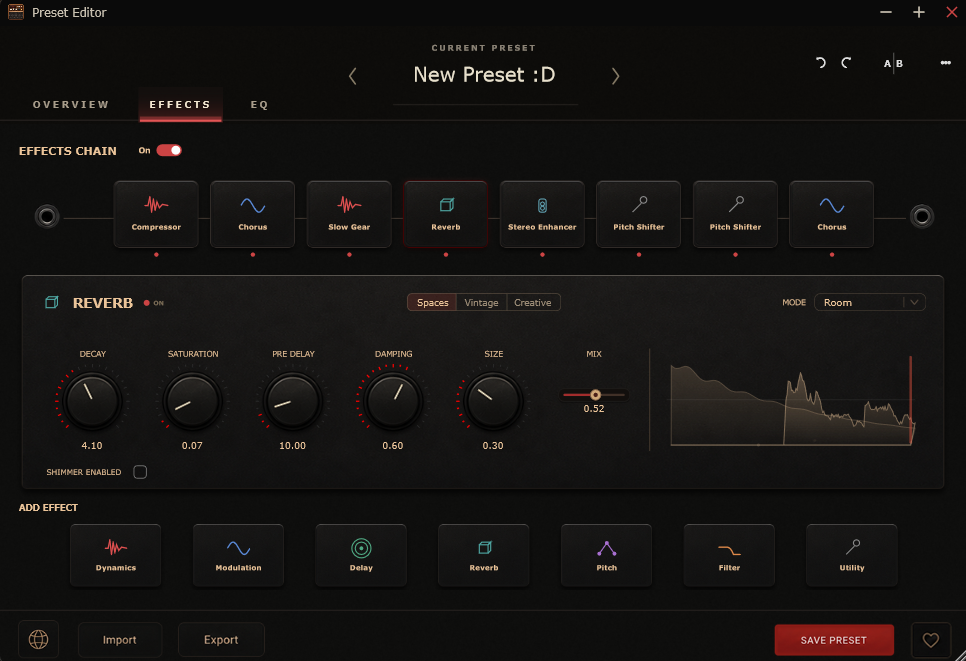Screen dimensions: 966x661
Task: Select the Creative reverb category
Action: [x=533, y=302]
